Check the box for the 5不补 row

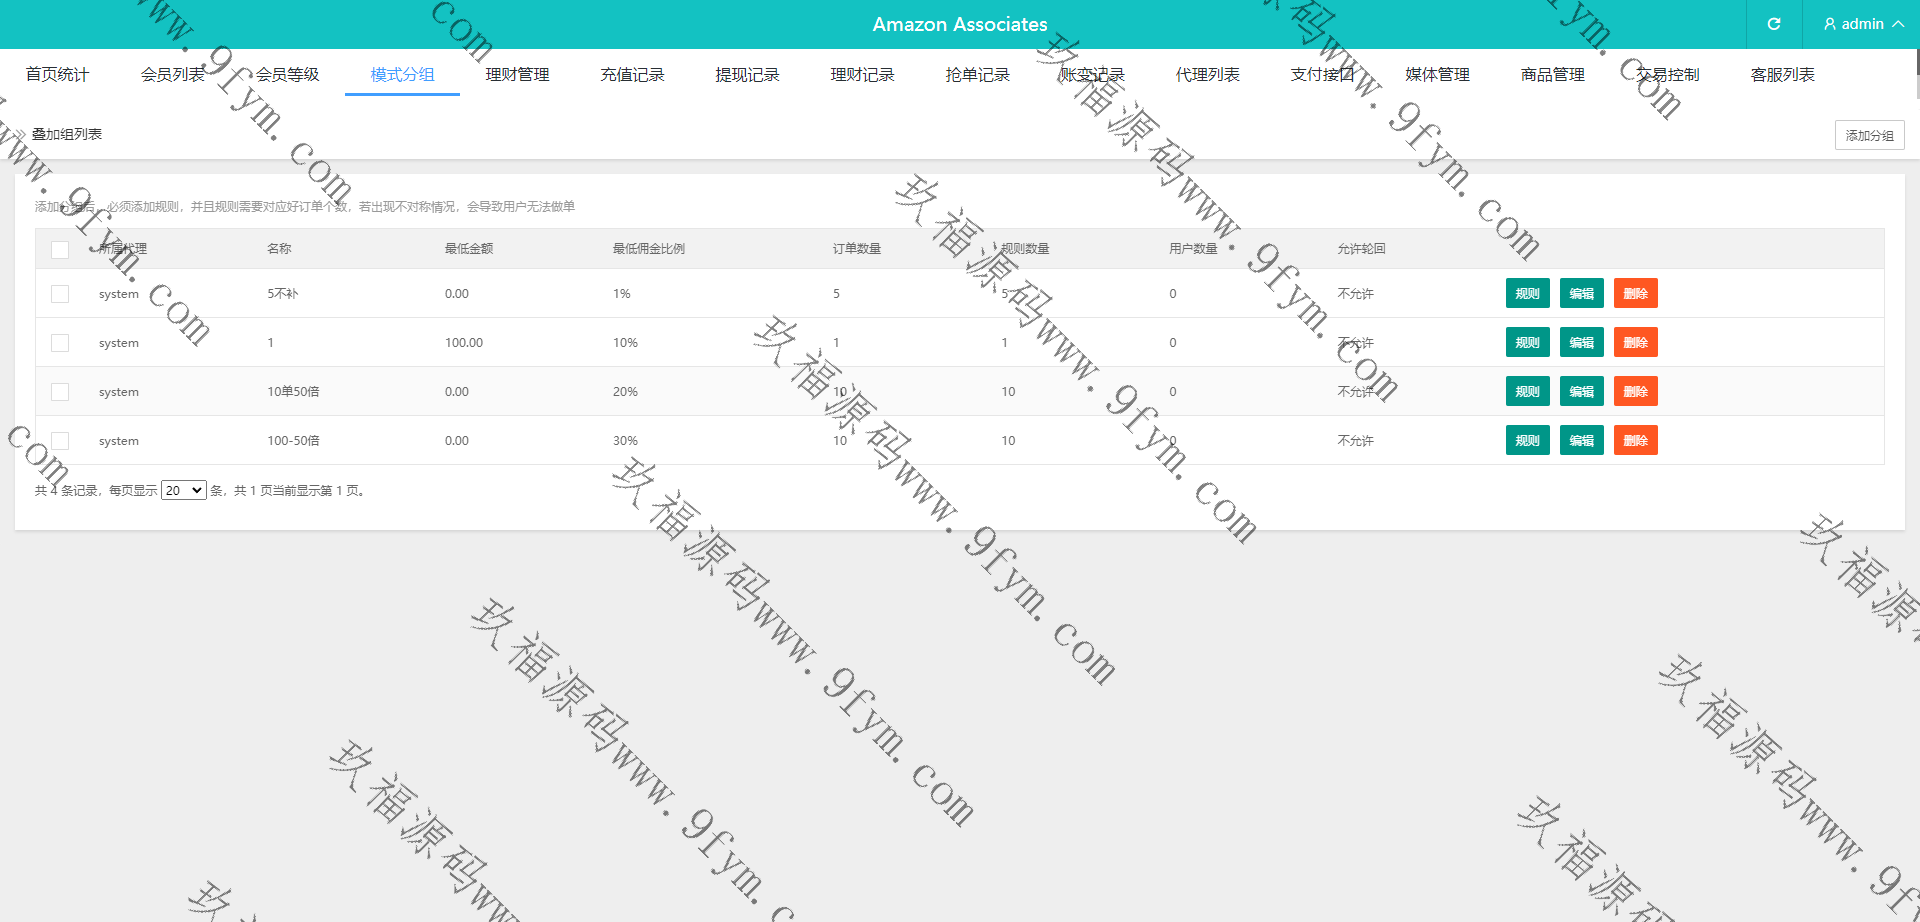pyautogui.click(x=60, y=294)
